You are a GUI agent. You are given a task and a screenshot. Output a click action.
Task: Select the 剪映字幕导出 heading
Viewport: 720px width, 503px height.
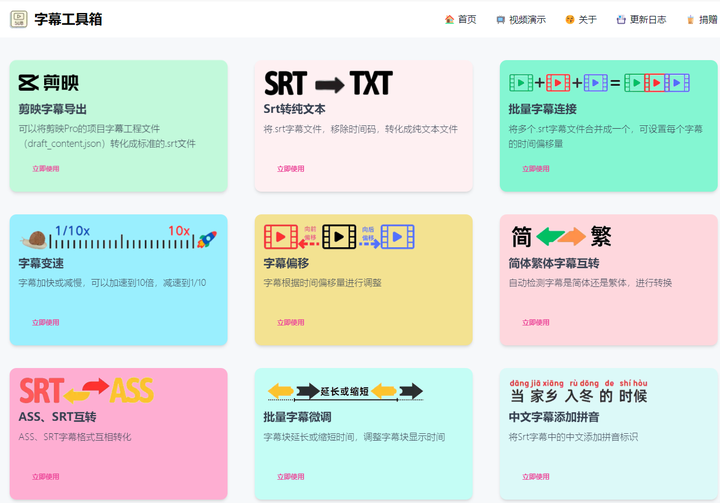point(52,109)
